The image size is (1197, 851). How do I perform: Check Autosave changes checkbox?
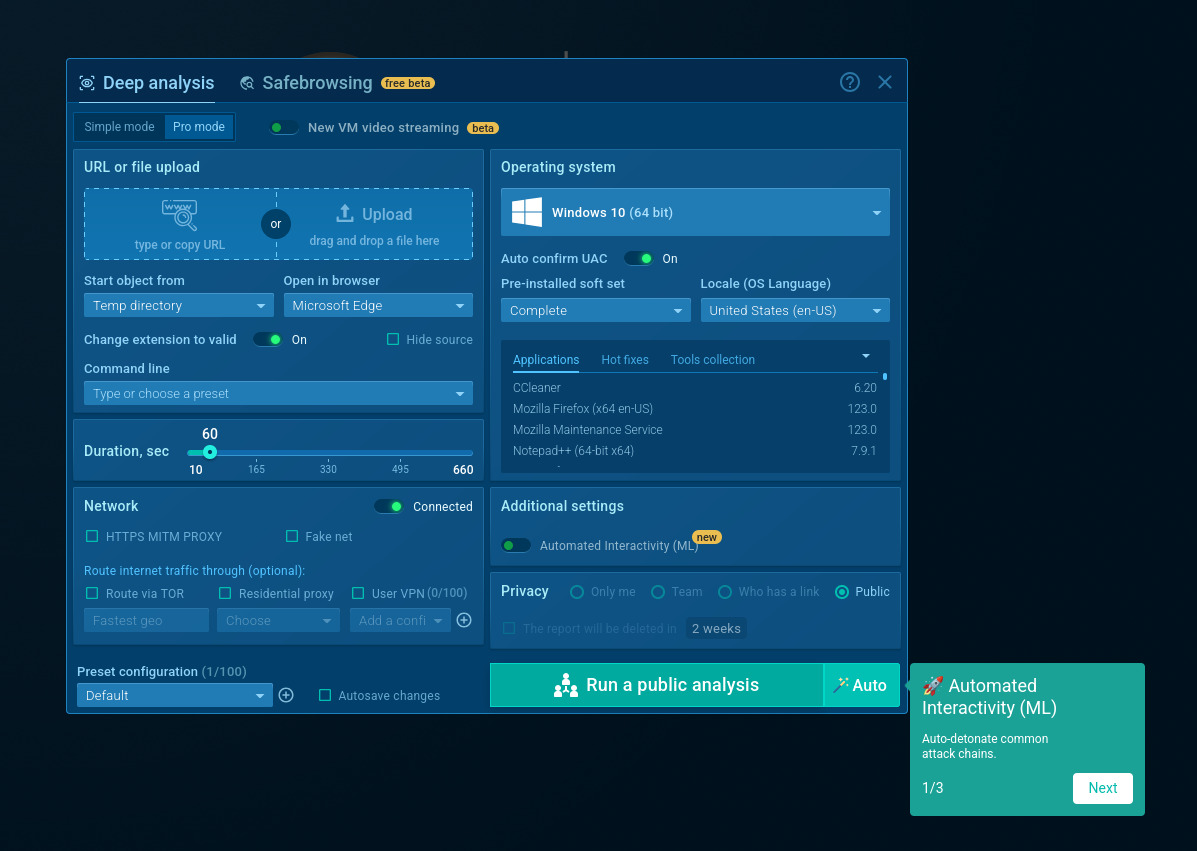325,695
